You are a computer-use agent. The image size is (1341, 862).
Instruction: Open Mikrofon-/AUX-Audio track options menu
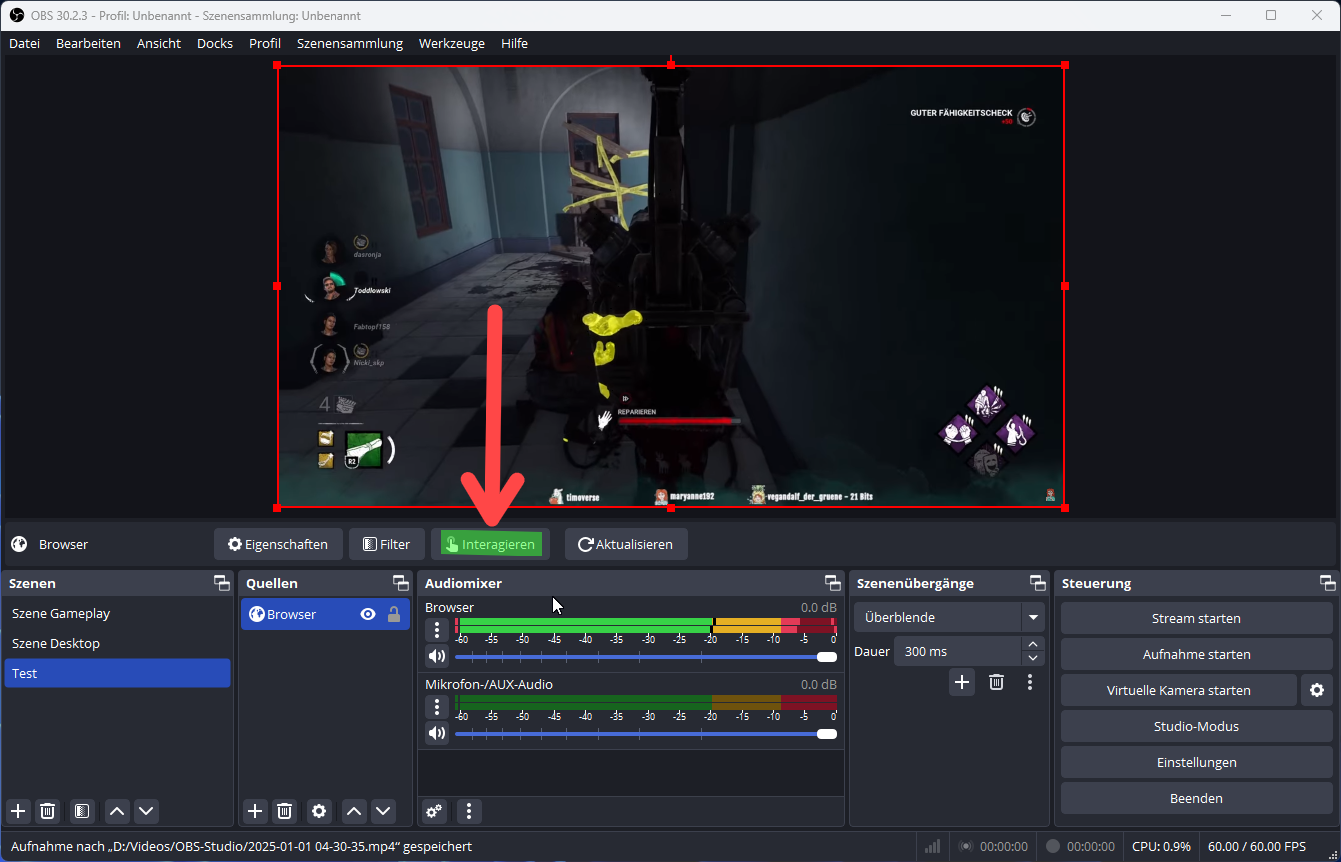[x=437, y=707]
